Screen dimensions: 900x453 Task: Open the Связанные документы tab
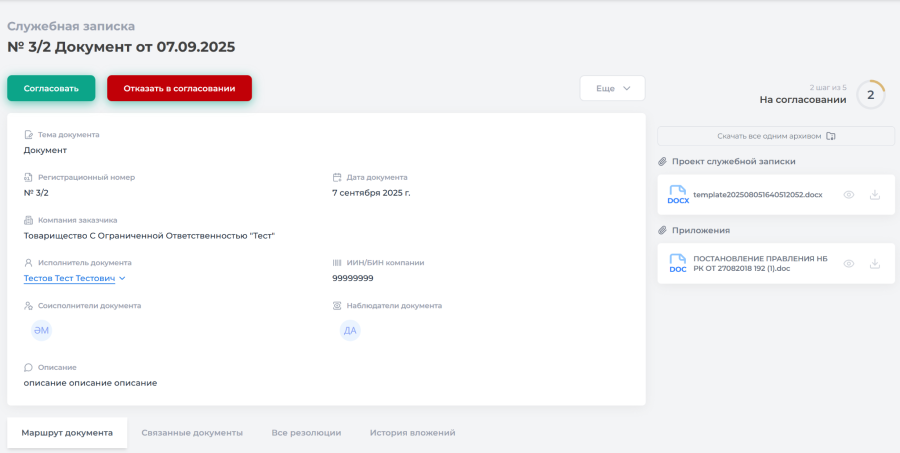[x=192, y=433]
